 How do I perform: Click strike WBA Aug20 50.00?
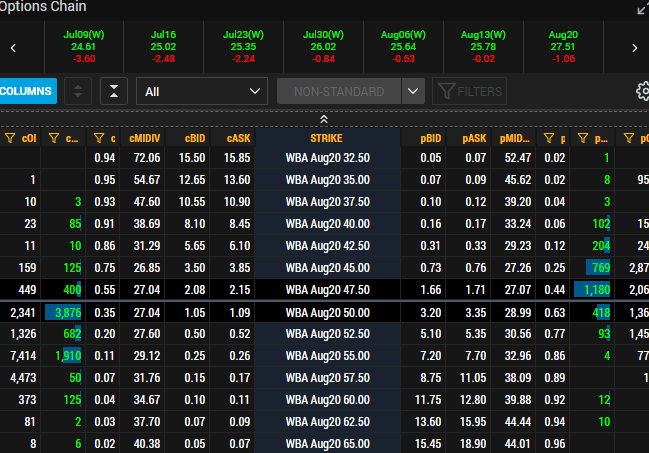click(327, 312)
